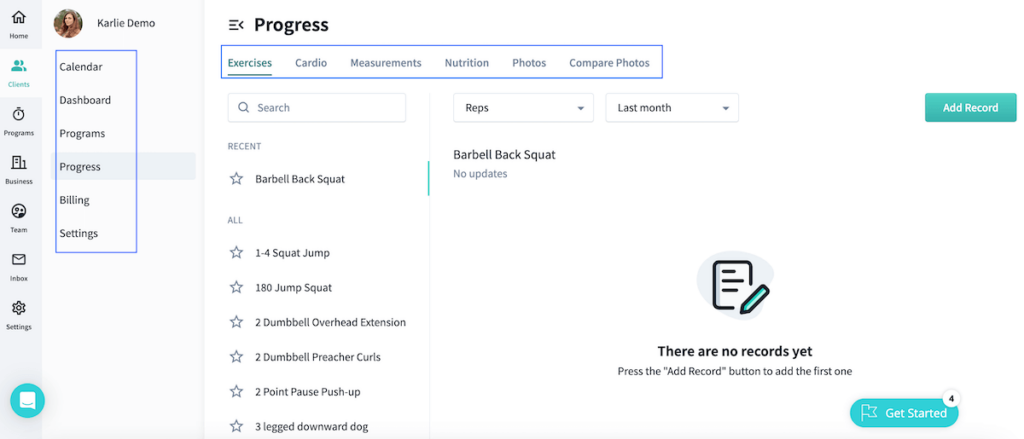Star the Barbell Back Squat exercise

[237, 179]
